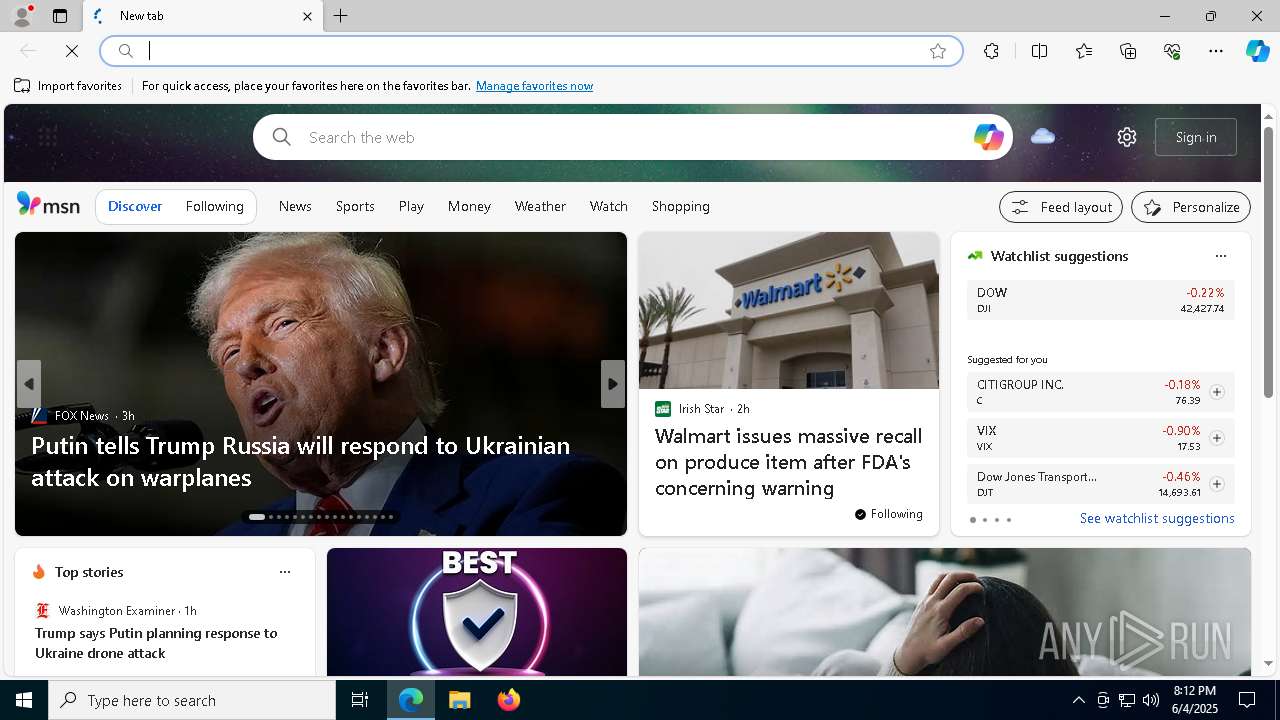Select first carousel slide indicator
Viewport: 1280px width, 720px height.
257,517
